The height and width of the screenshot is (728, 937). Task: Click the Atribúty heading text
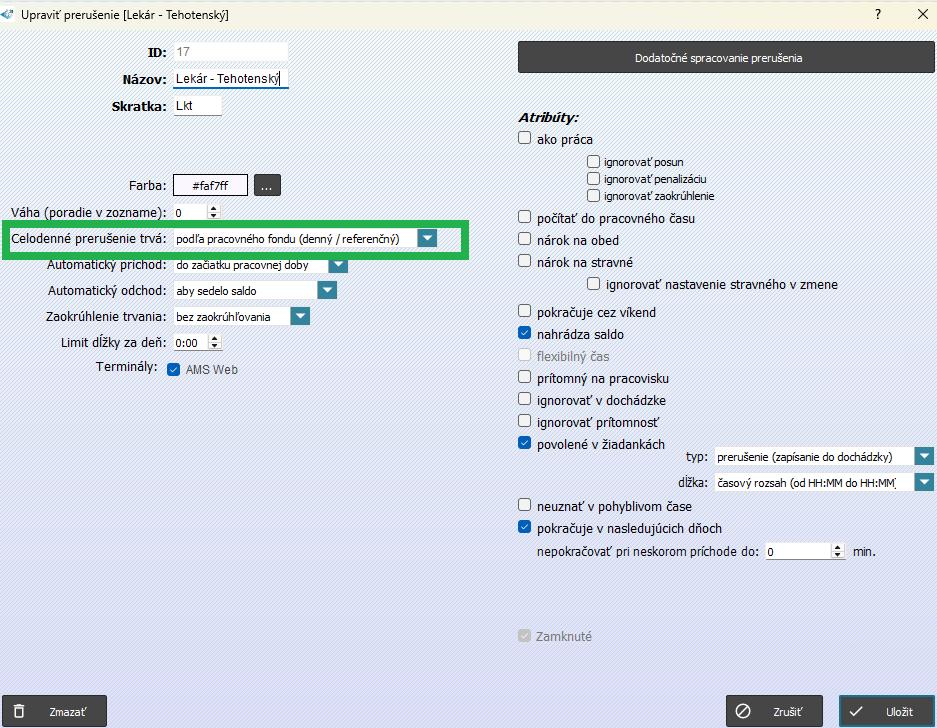tap(549, 118)
